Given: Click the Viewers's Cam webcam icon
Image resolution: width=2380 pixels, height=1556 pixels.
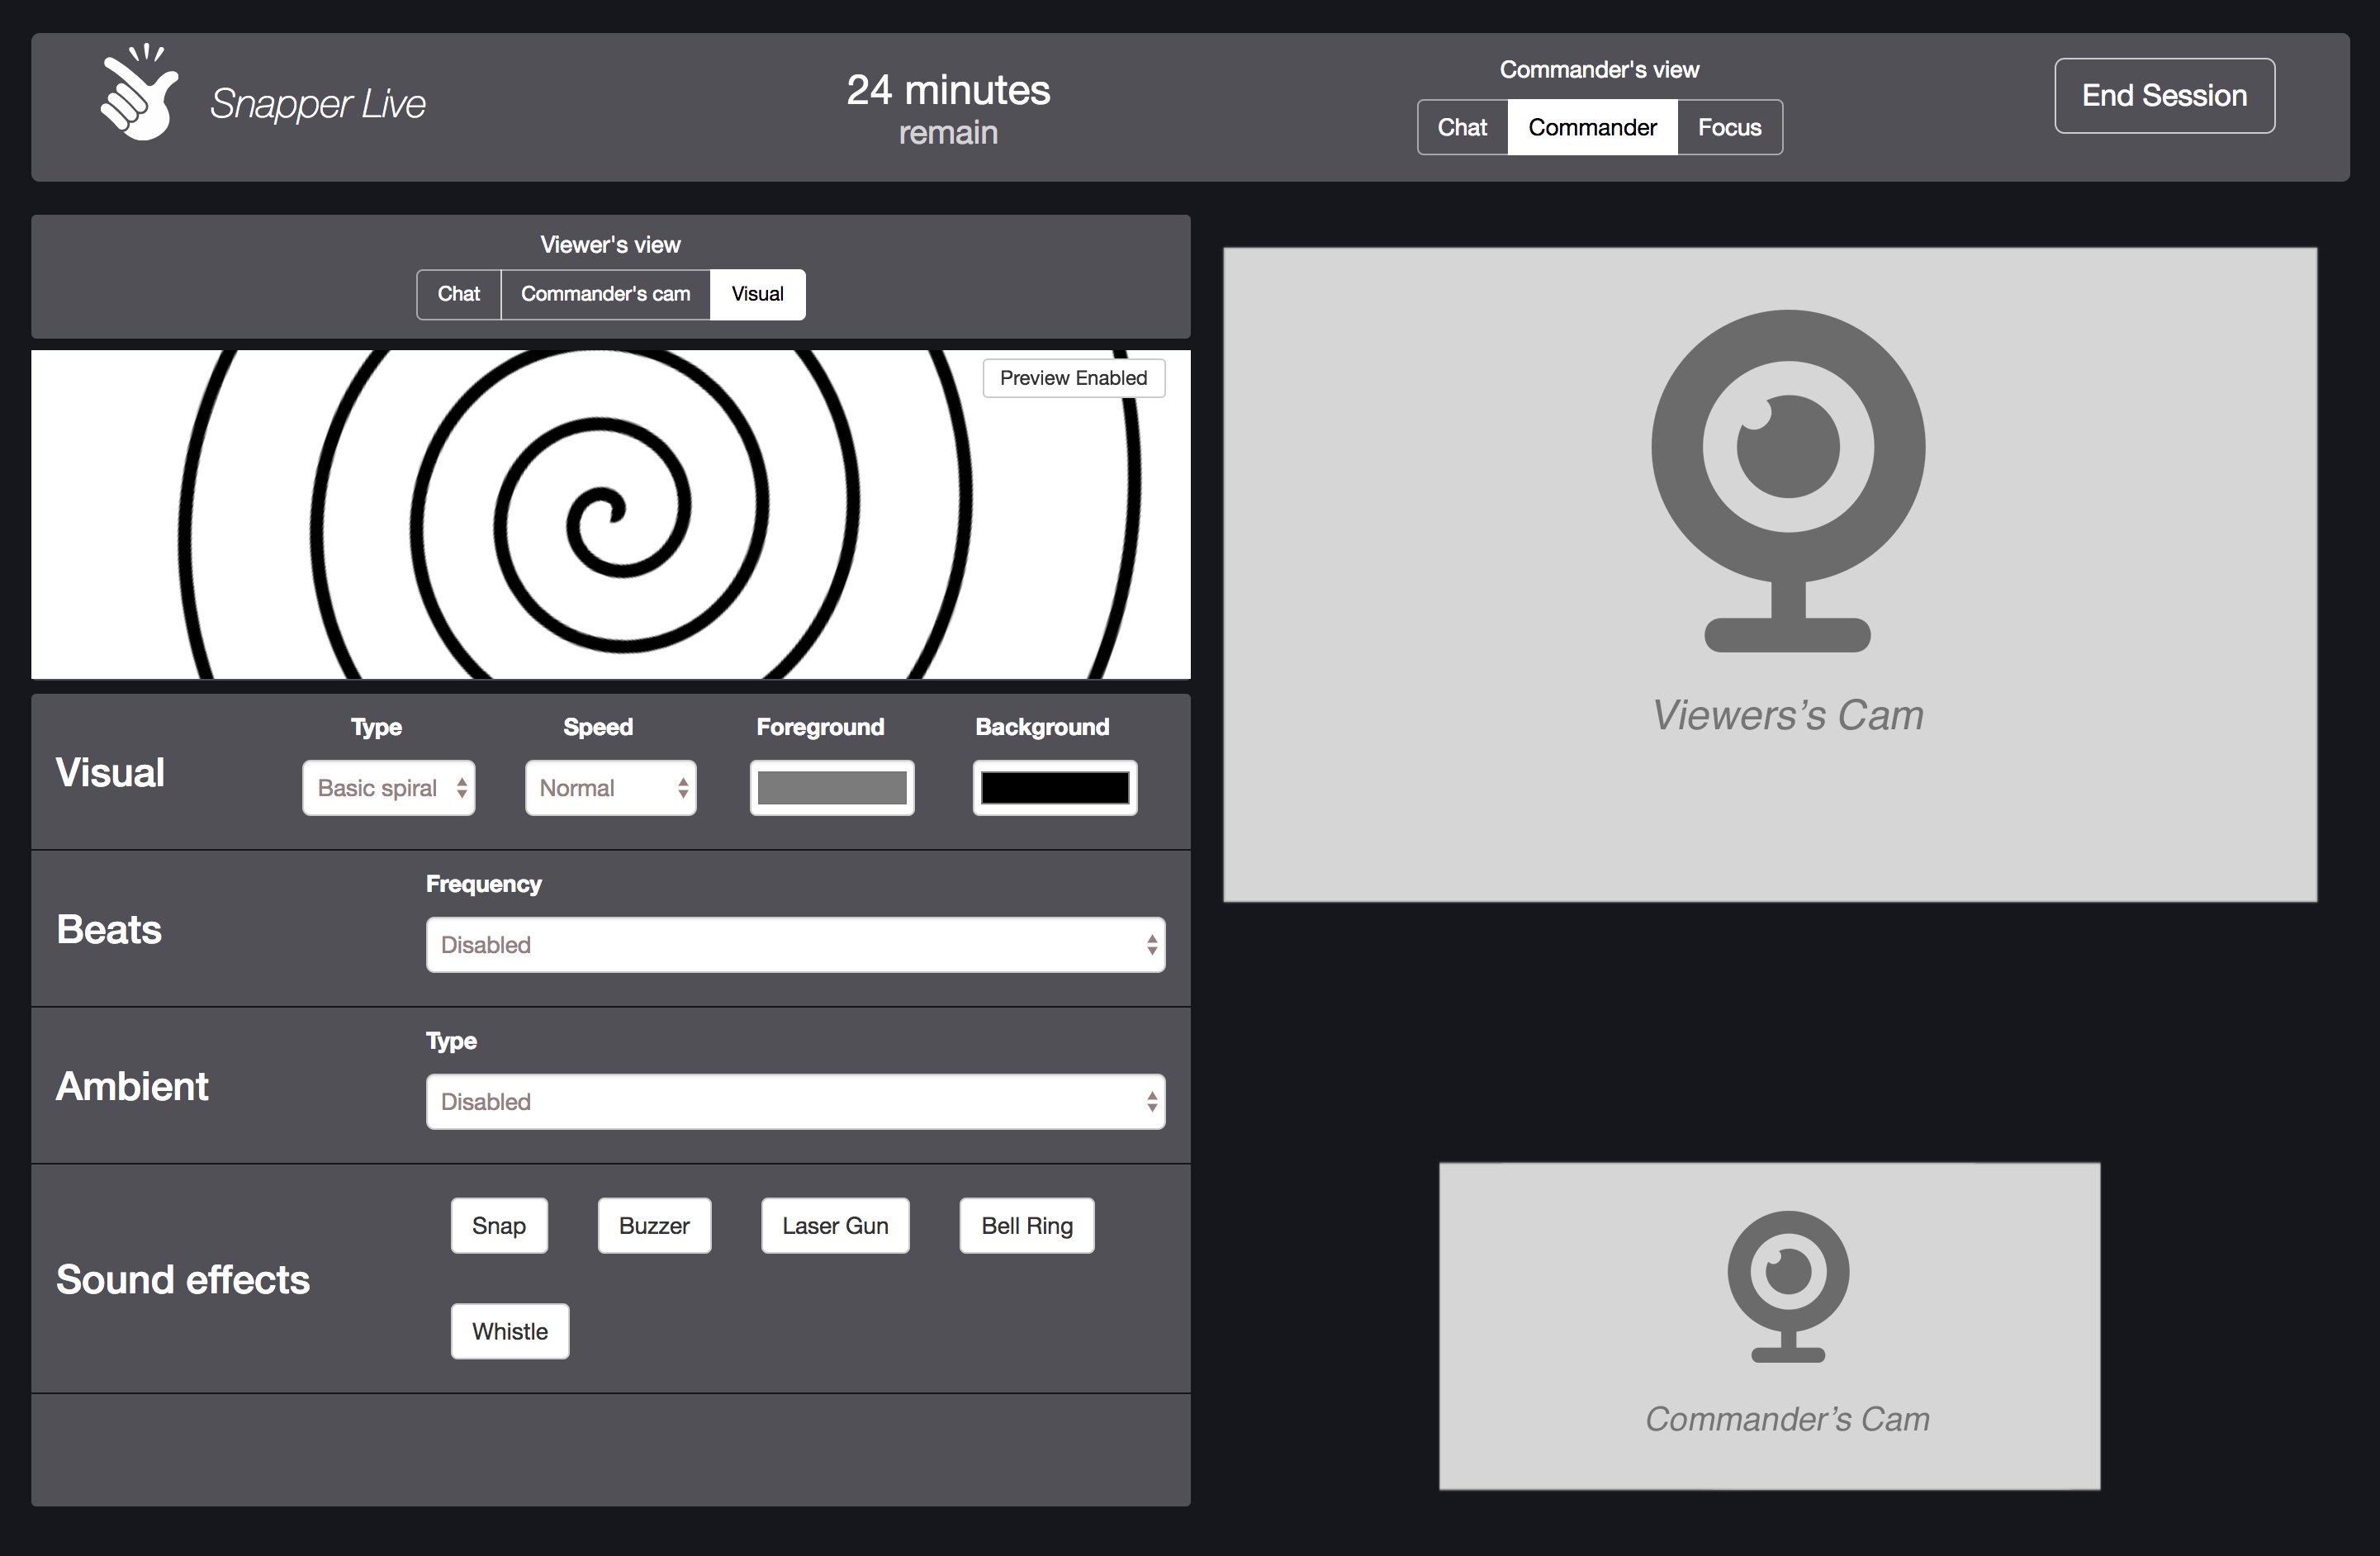Looking at the screenshot, I should click(1787, 480).
